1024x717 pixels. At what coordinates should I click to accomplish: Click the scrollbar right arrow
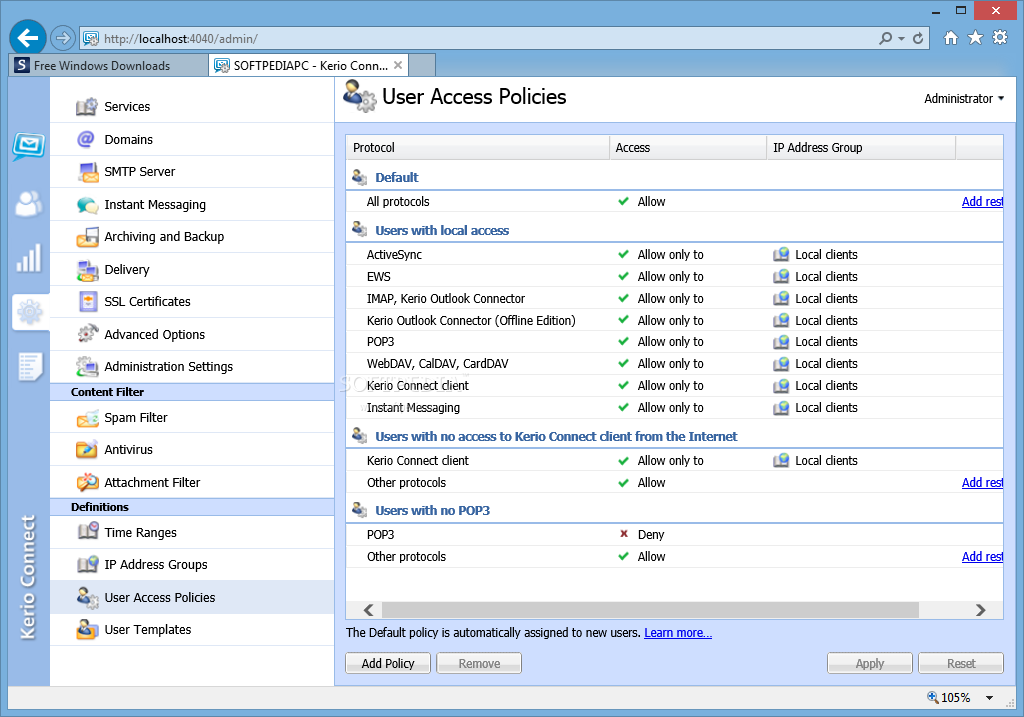(980, 610)
